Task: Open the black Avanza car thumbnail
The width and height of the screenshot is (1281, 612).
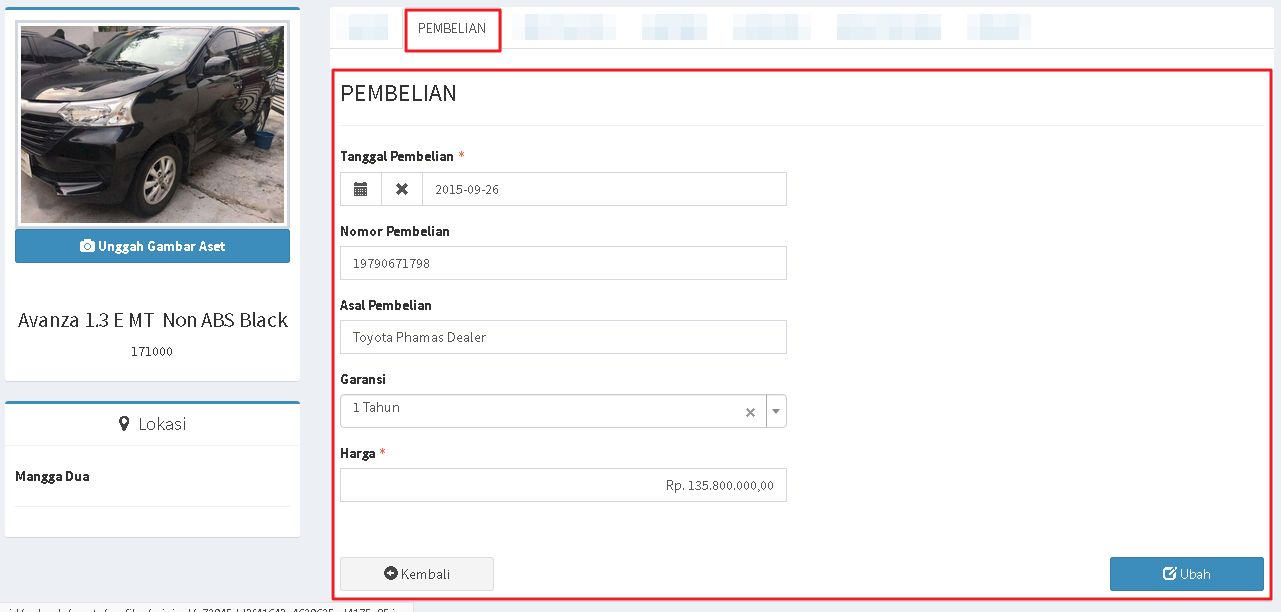Action: click(x=152, y=124)
